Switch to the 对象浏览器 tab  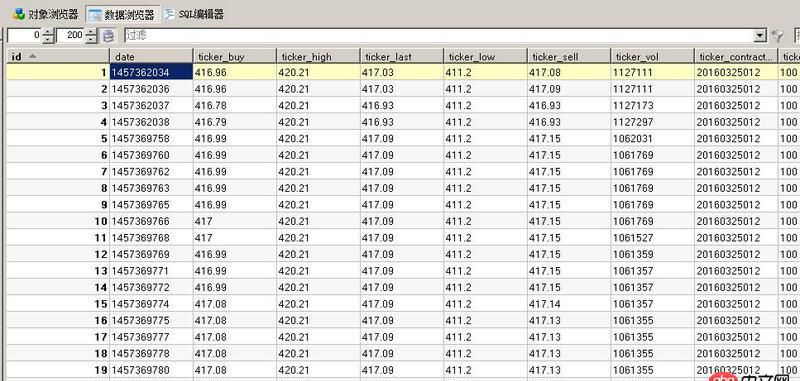(46, 14)
